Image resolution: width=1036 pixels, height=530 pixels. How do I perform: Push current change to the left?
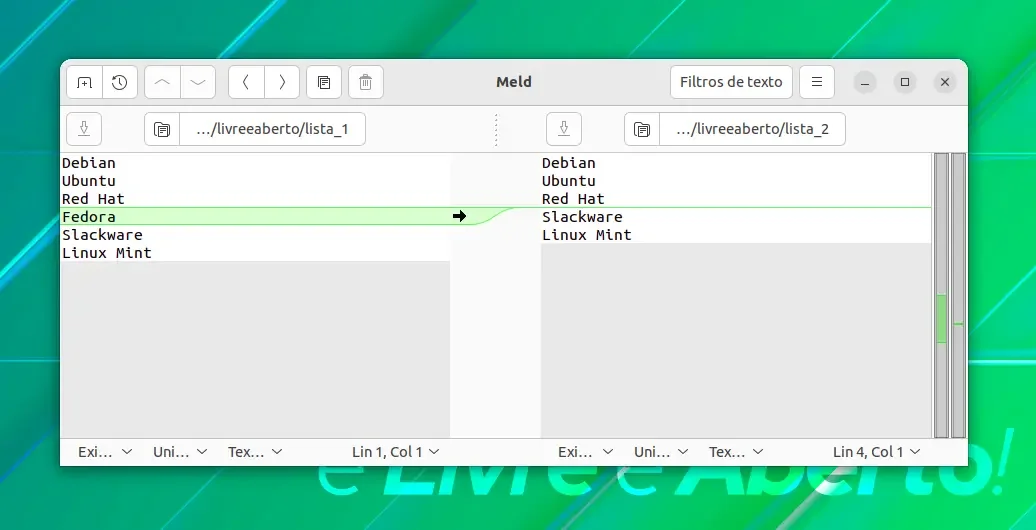coord(246,83)
